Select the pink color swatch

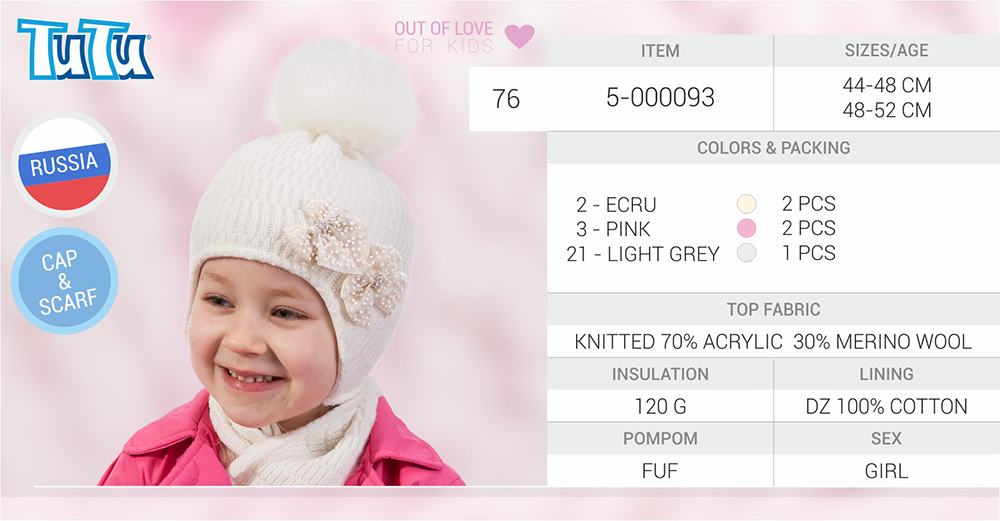point(746,228)
